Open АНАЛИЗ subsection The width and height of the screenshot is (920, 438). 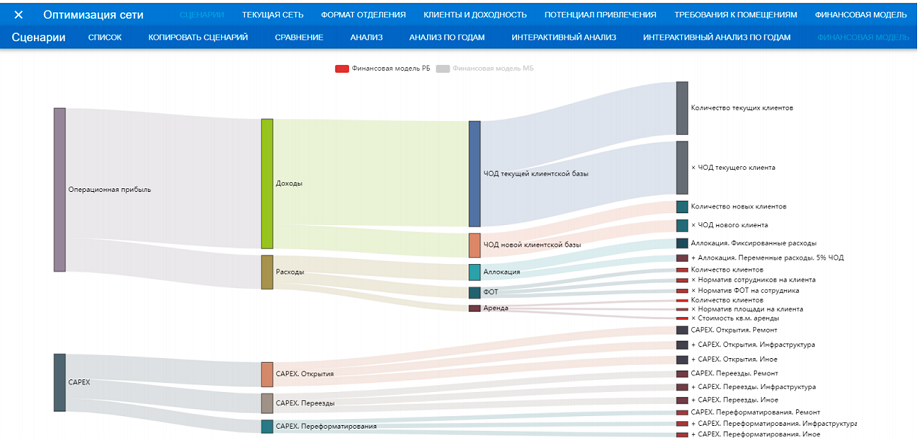pyautogui.click(x=366, y=38)
